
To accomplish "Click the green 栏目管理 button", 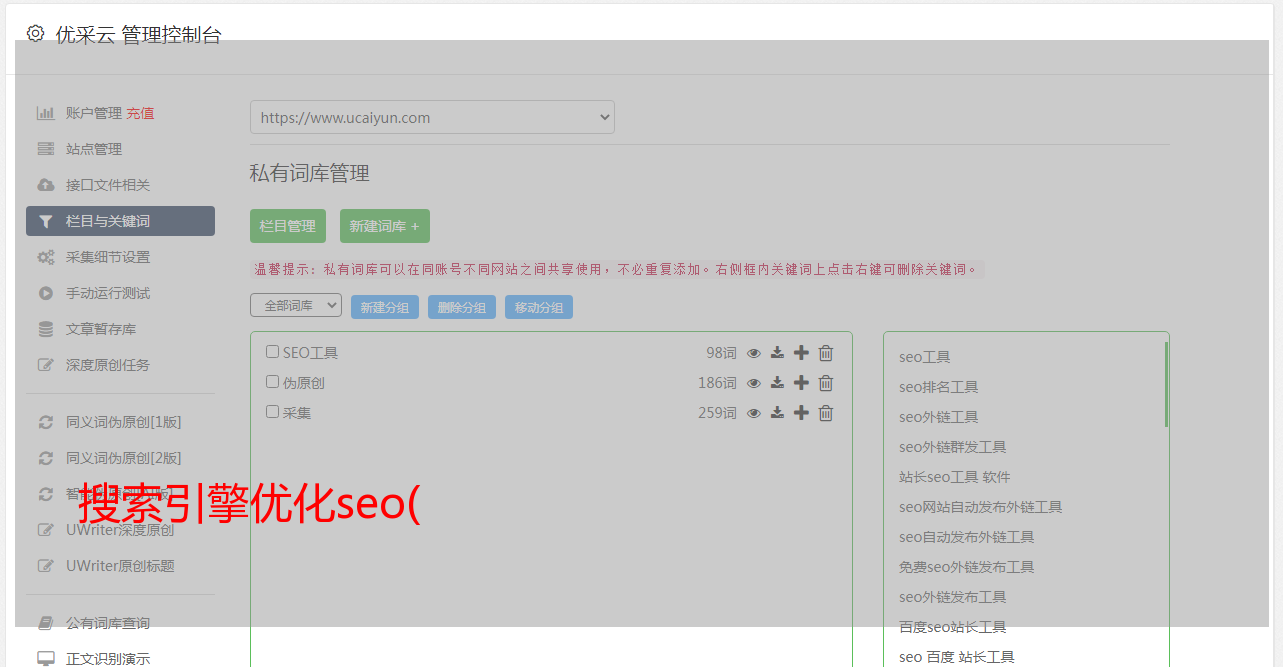I will coord(288,226).
